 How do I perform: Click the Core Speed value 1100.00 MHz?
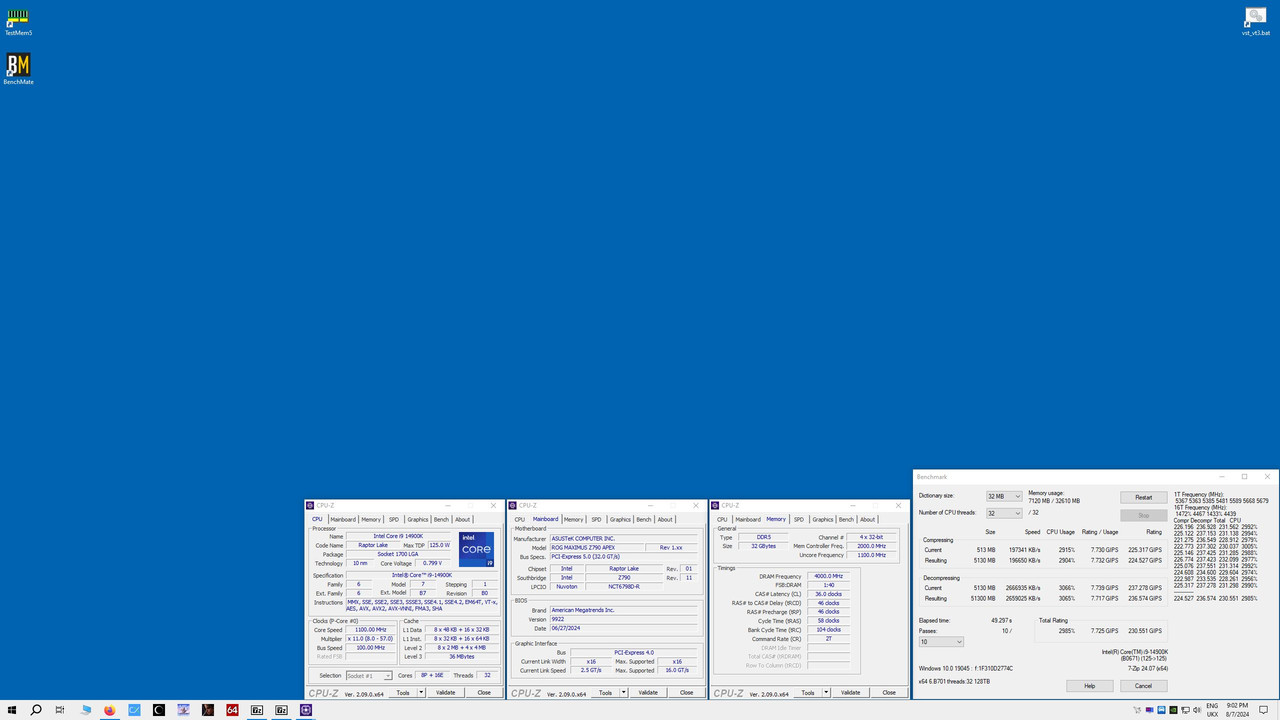click(370, 630)
